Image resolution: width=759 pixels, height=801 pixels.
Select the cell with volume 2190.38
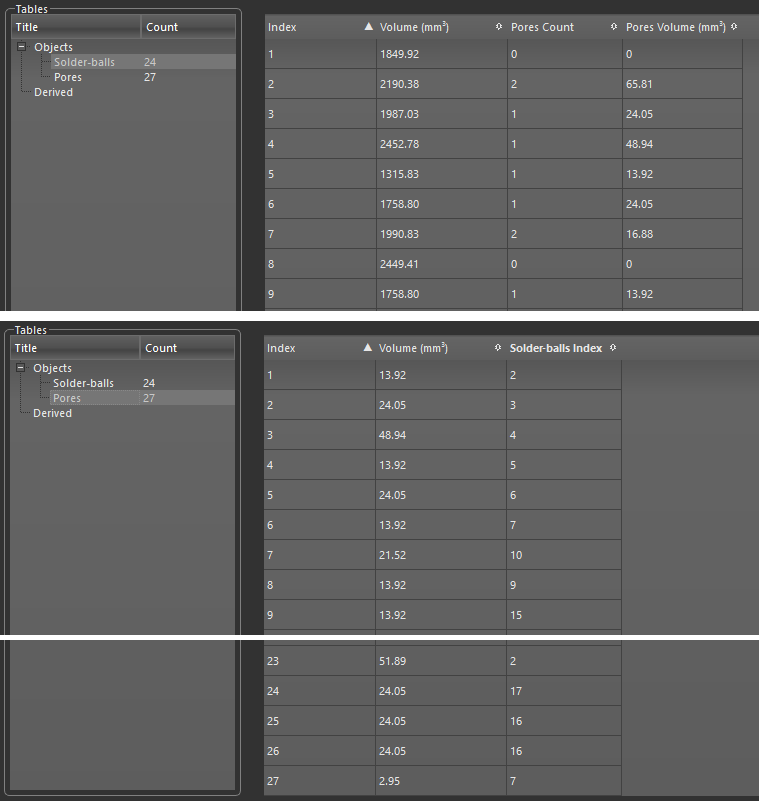(442, 84)
